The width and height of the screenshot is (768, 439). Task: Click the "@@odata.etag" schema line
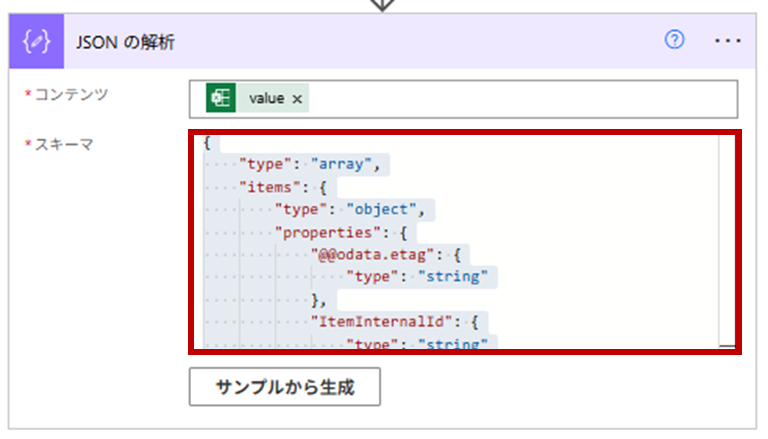(x=385, y=255)
